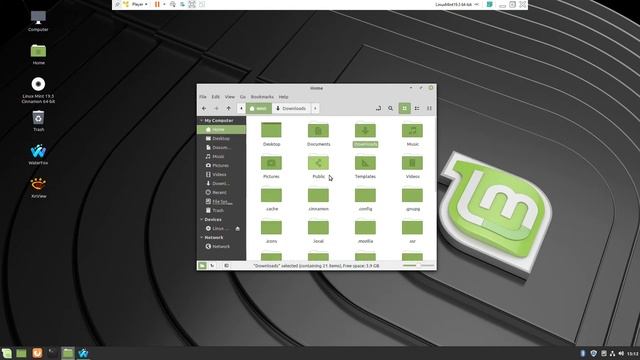Open the File menu
Image resolution: width=640 pixels, height=360 pixels.
[203, 97]
